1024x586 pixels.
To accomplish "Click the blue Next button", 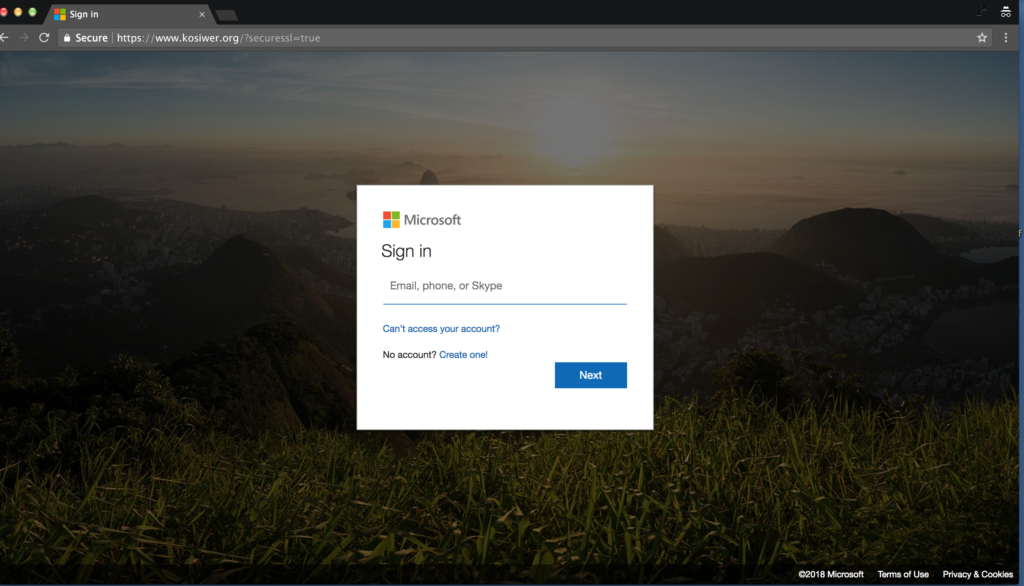I will click(590, 375).
